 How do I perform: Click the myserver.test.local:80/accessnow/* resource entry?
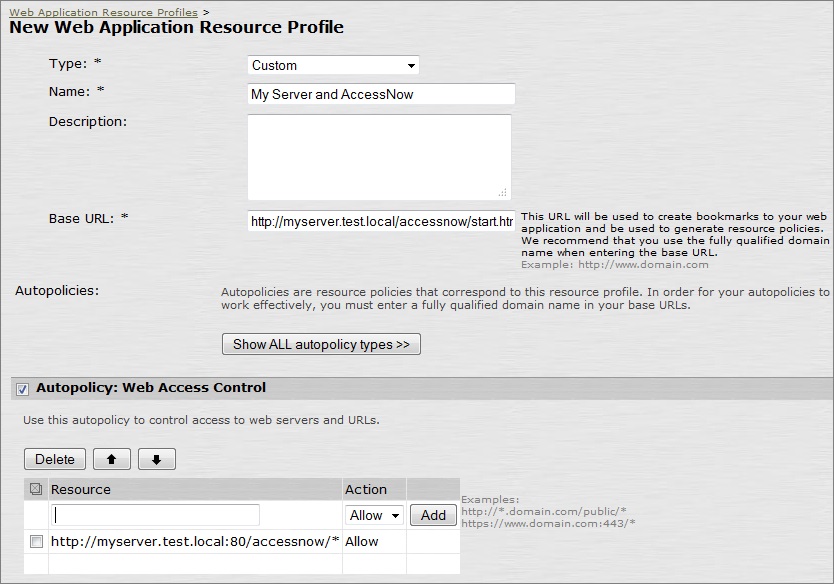(x=195, y=541)
